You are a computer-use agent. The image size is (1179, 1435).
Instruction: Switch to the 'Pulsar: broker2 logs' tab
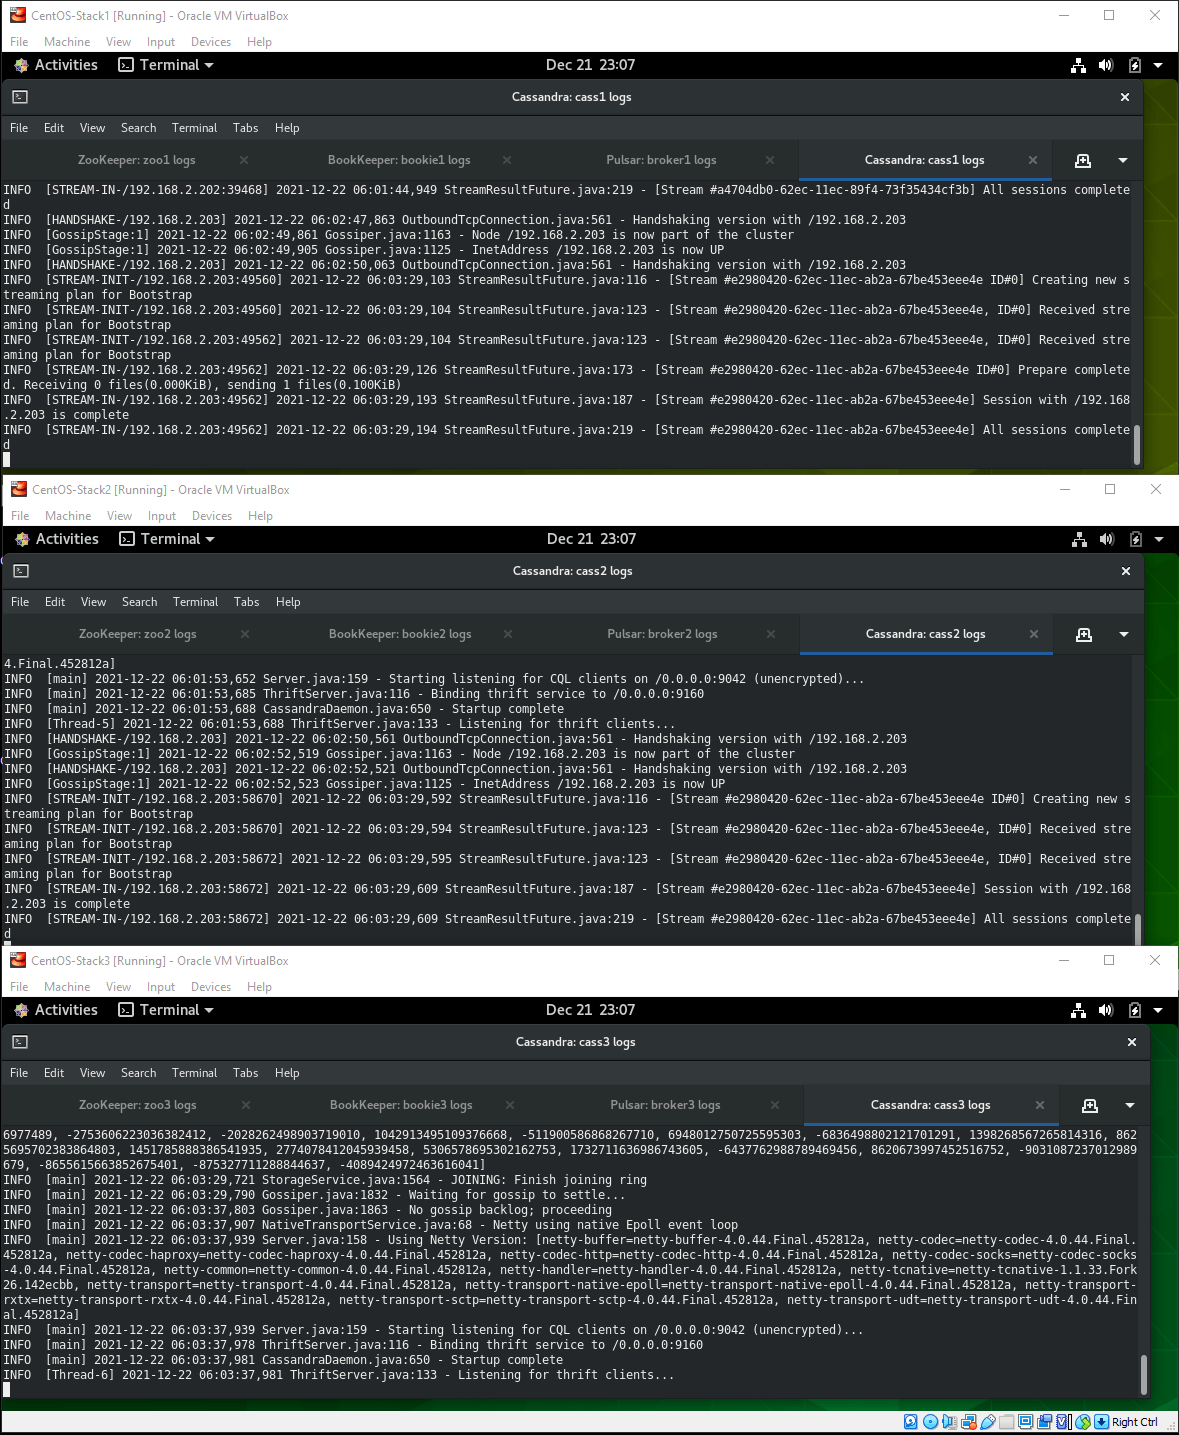click(x=662, y=634)
